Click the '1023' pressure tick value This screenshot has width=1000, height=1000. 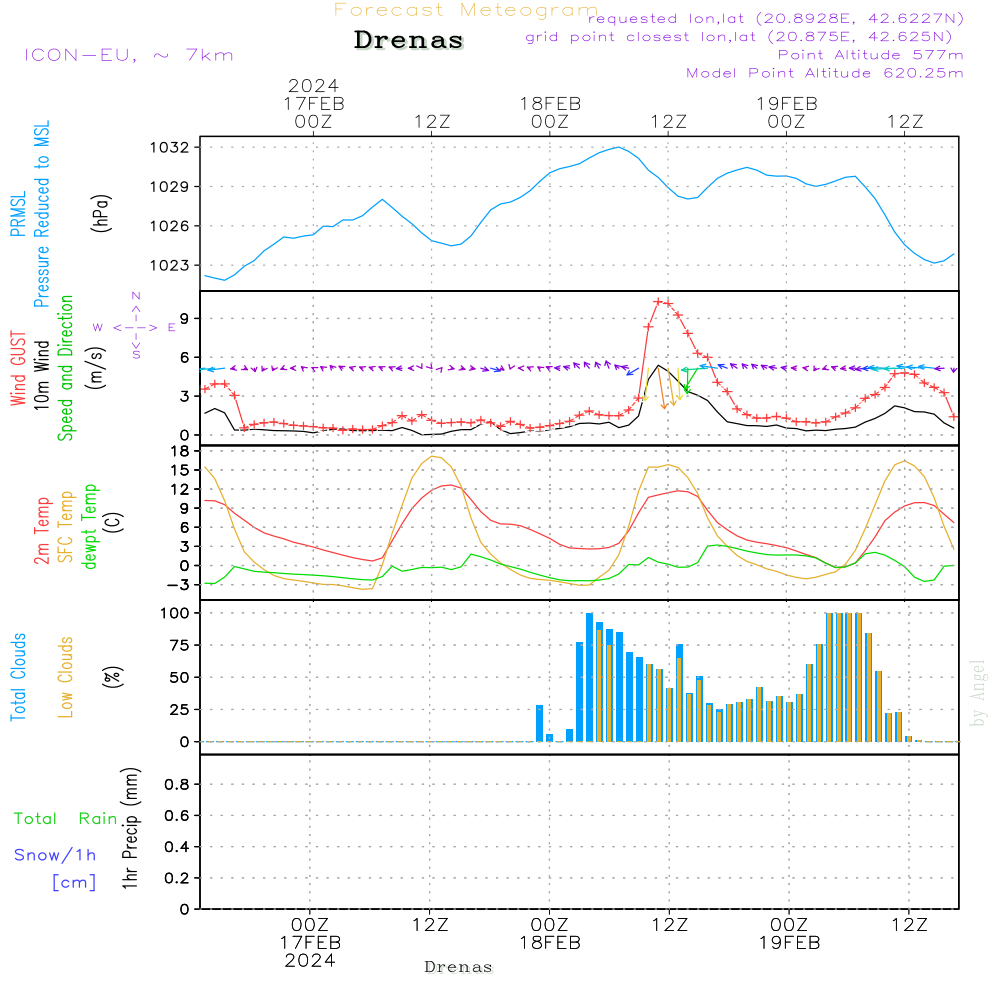(x=170, y=265)
